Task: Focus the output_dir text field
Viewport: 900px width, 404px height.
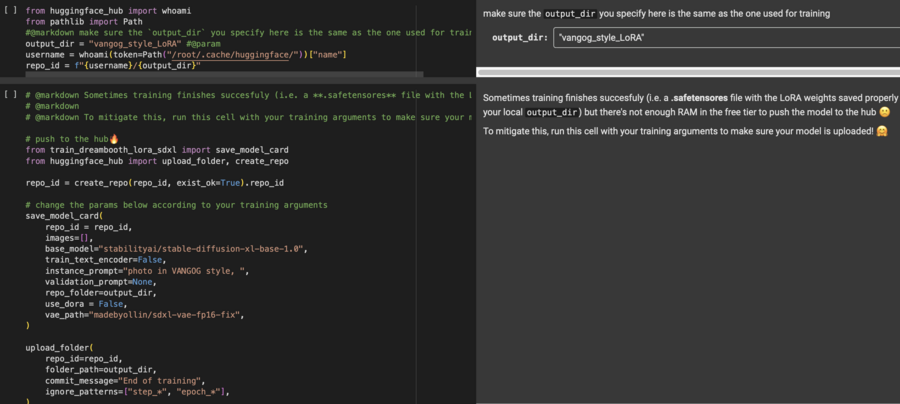Action: (x=722, y=37)
